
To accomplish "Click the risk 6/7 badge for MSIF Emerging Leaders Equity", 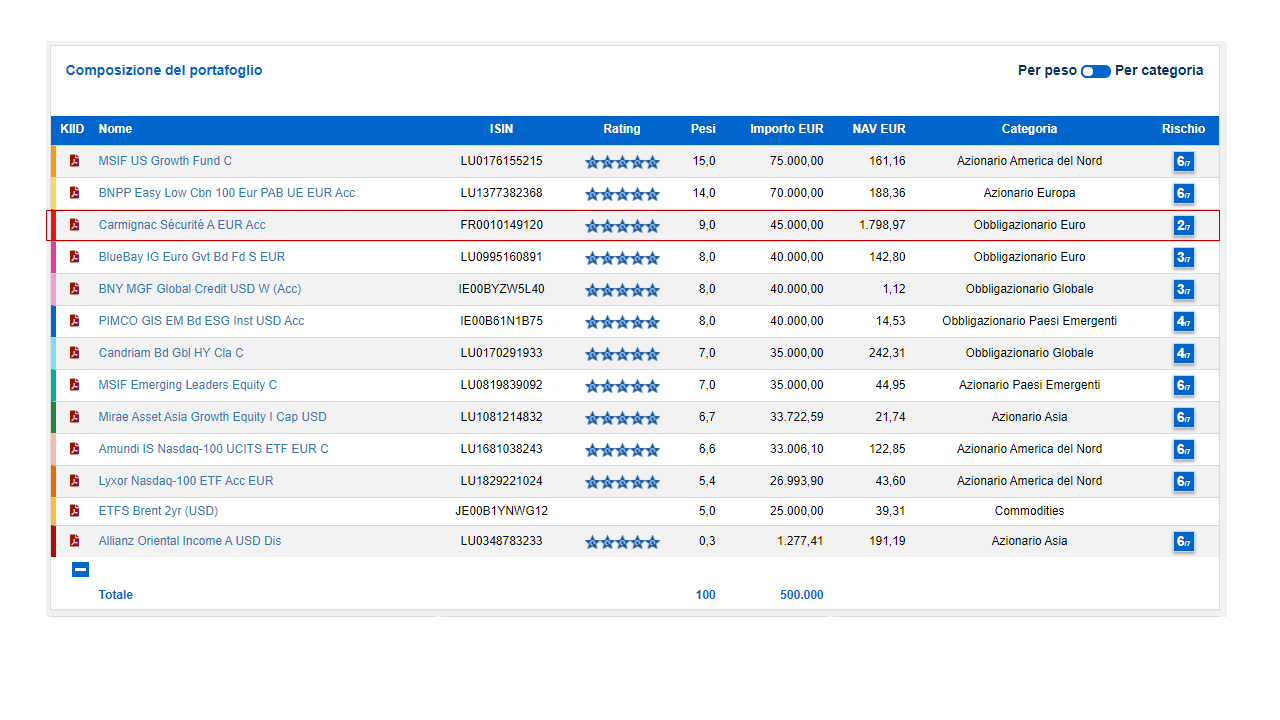I will (1184, 386).
